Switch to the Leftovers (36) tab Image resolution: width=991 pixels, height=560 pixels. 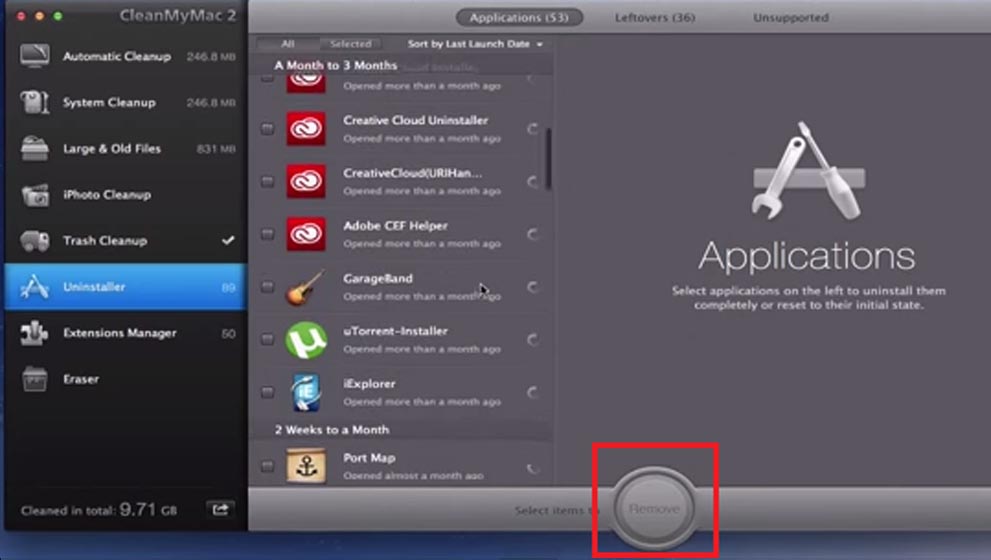[655, 18]
